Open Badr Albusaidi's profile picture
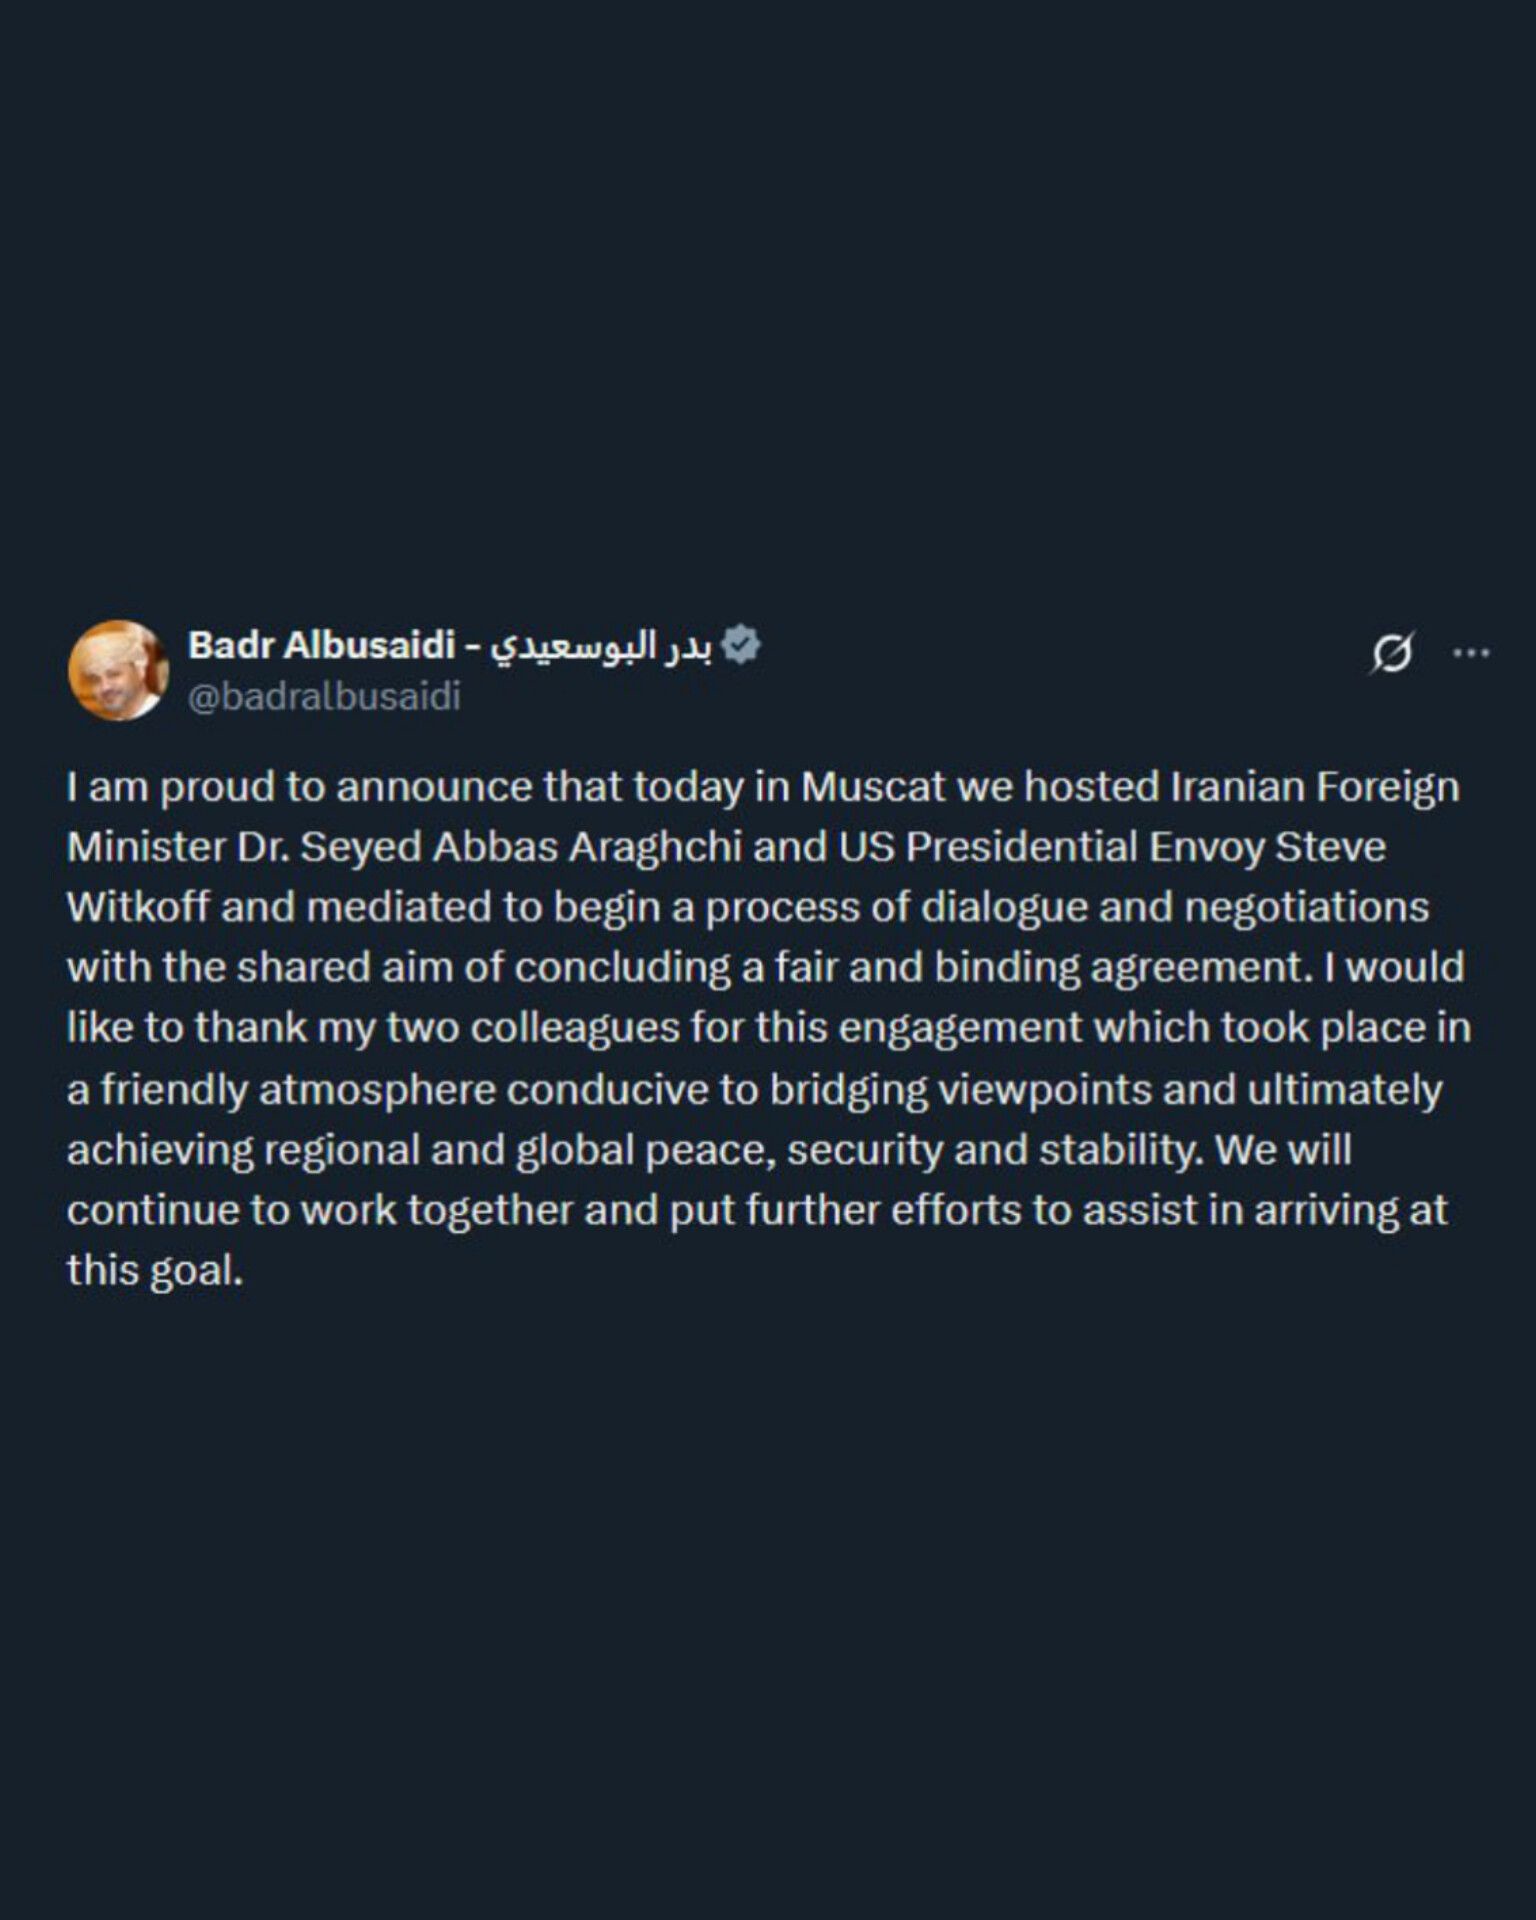1536x1920 pixels. click(x=118, y=670)
